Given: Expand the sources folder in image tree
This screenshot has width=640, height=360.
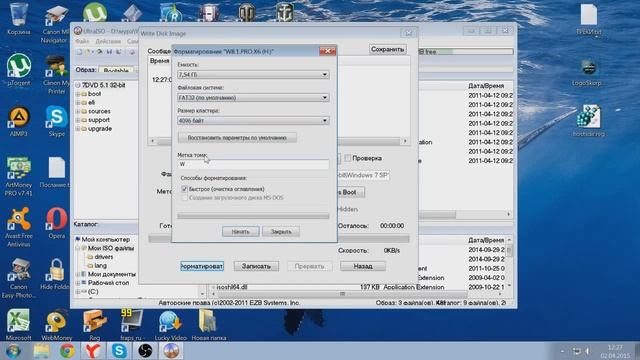Looking at the screenshot, I should pyautogui.click(x=78, y=111).
